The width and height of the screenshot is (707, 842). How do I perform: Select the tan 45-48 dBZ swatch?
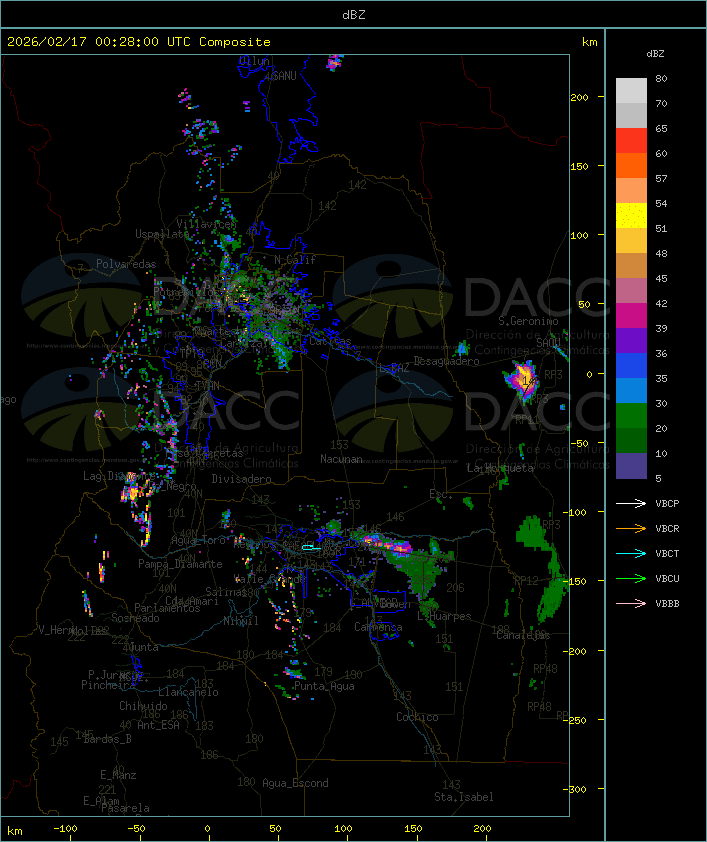631,266
